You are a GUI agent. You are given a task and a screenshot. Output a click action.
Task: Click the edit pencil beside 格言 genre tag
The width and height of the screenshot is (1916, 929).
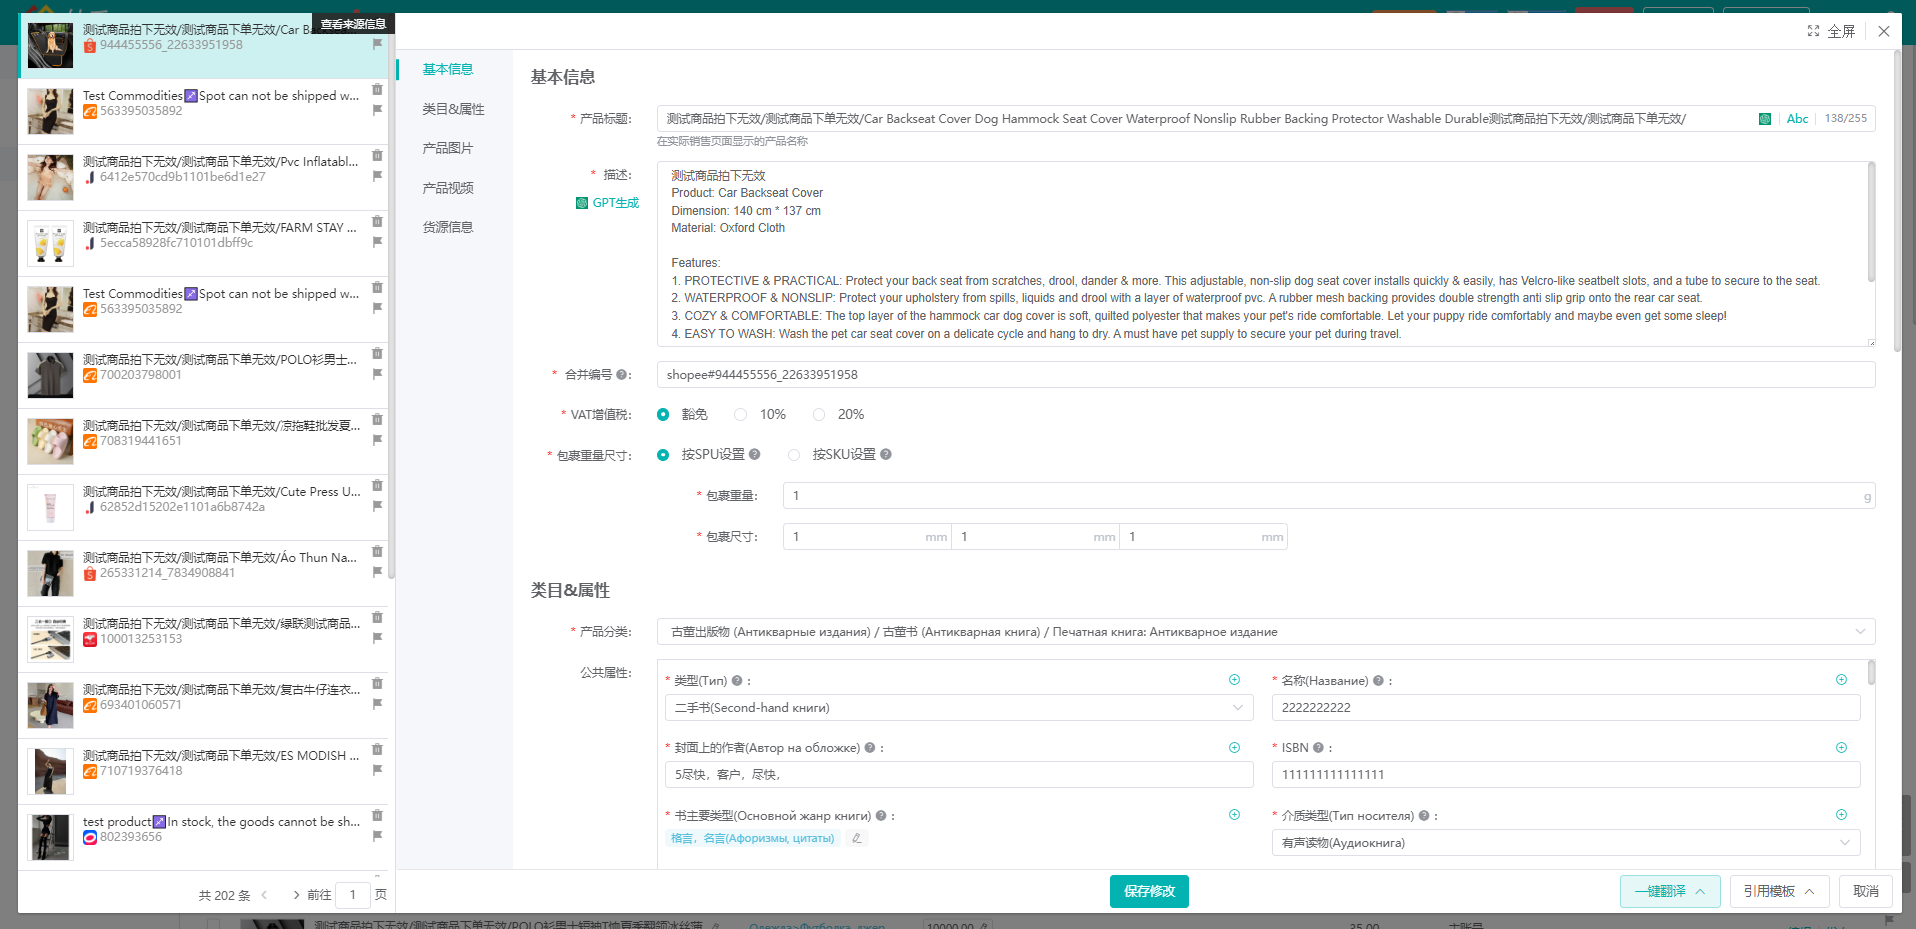point(856,838)
